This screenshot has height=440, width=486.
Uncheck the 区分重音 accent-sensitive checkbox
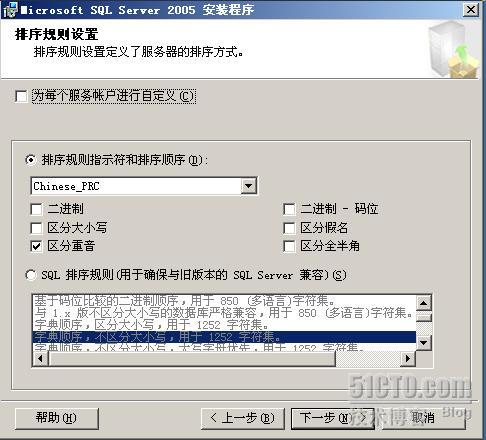point(36,247)
